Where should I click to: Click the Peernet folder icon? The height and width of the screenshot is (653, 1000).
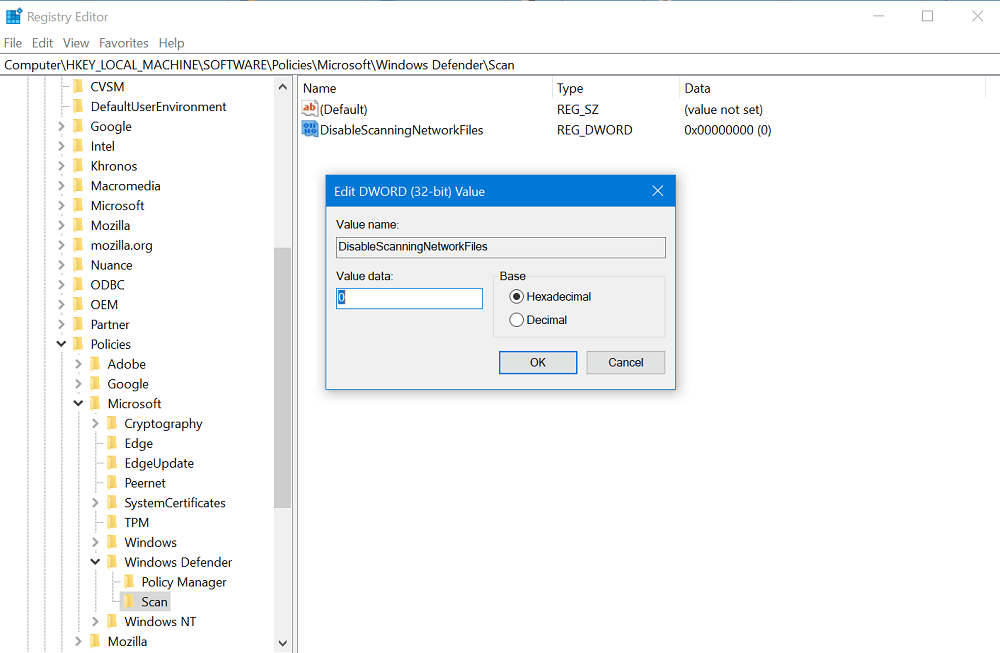tap(112, 483)
